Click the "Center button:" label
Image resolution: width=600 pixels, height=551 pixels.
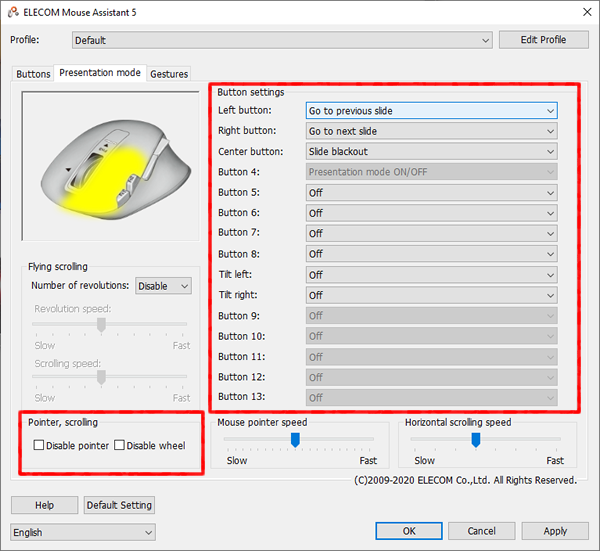coord(251,152)
